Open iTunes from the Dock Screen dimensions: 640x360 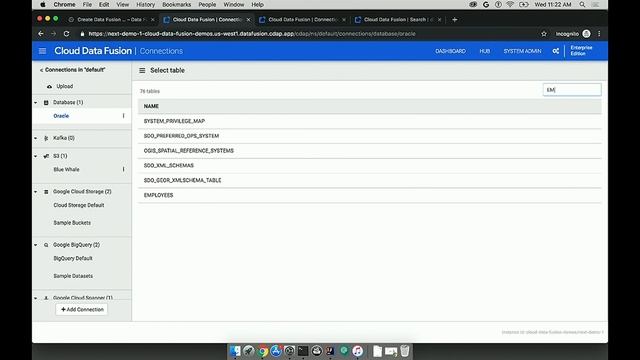[x=358, y=351]
